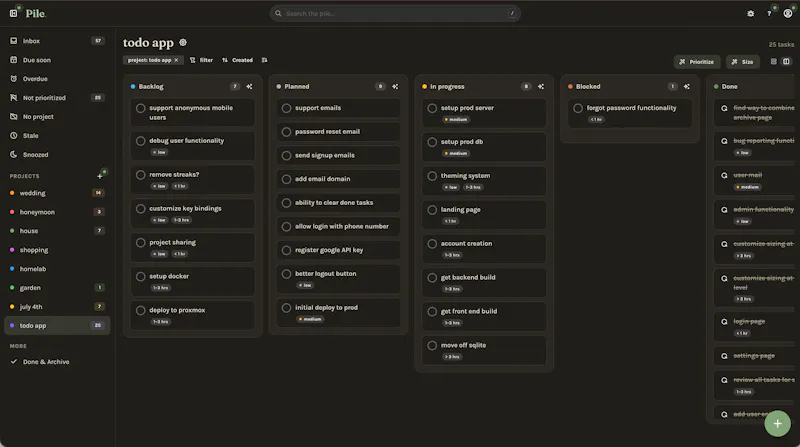Open the customize key bindings card
This screenshot has width=800, height=447.
(x=193, y=214)
